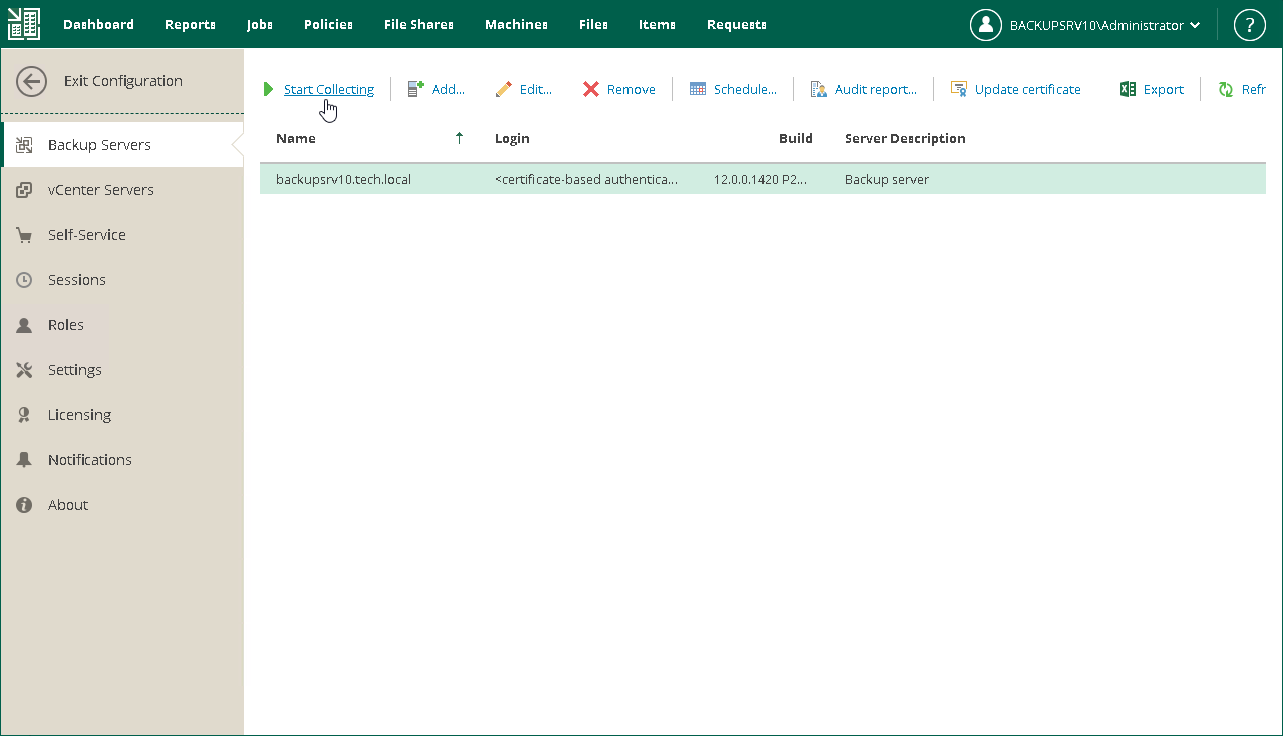Open Notifications in the sidebar
Screen dimensions: 1283x736
tap(123, 460)
